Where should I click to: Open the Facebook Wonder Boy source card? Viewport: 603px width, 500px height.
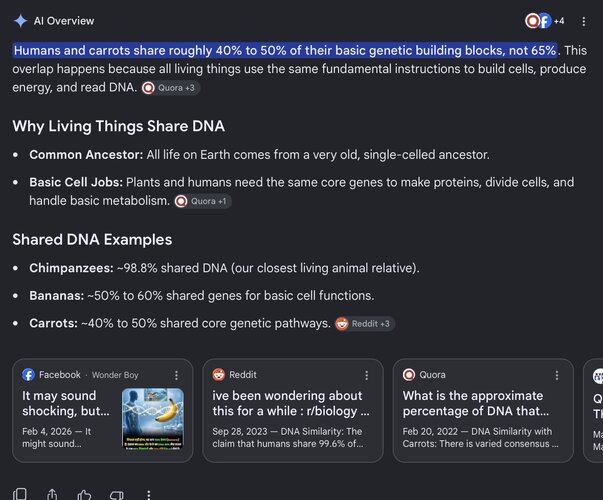[102, 410]
